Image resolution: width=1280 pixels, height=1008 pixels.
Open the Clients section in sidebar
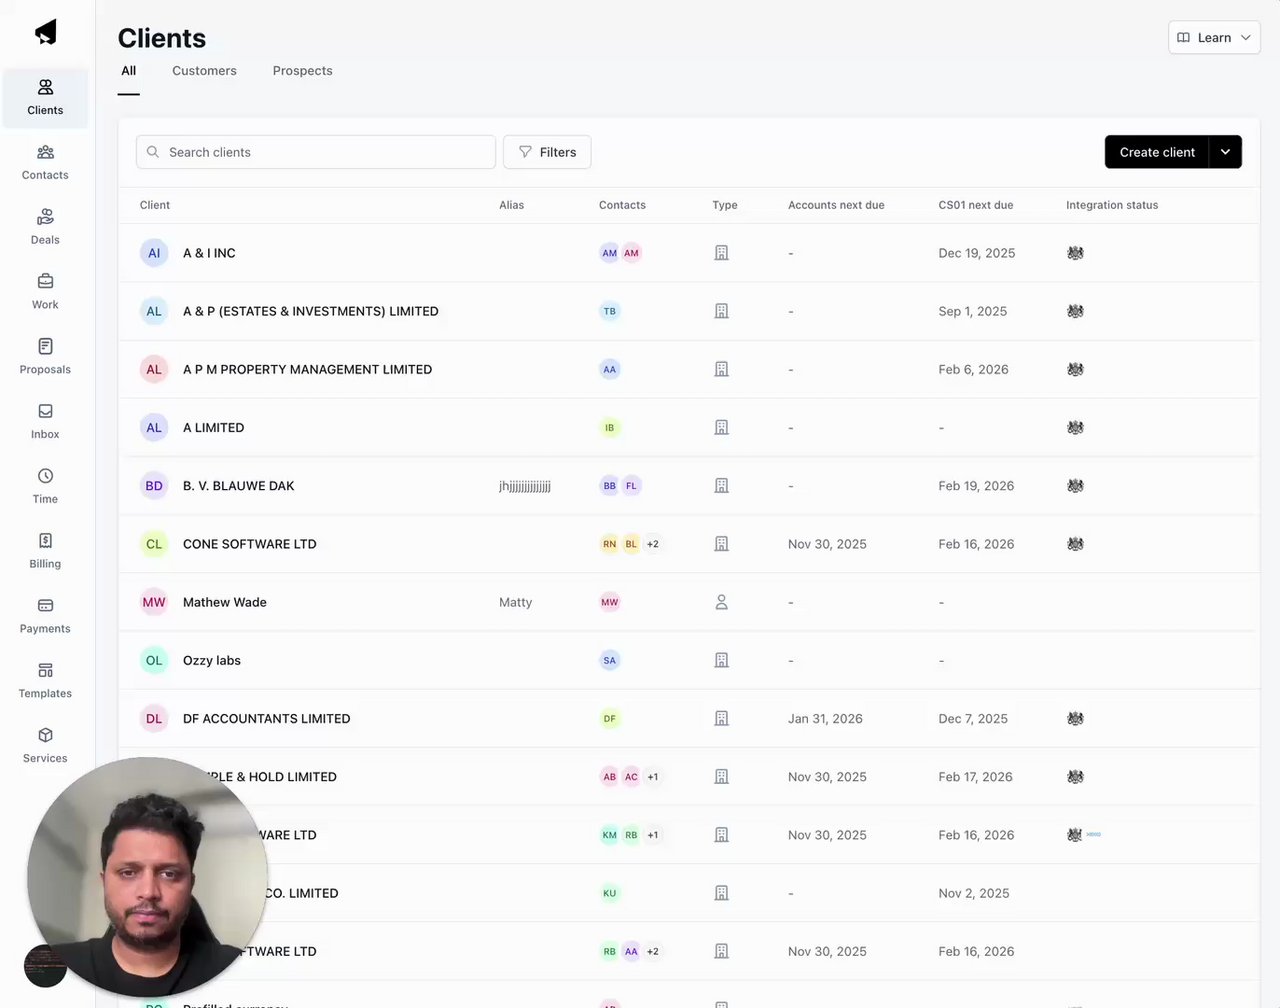pyautogui.click(x=45, y=98)
